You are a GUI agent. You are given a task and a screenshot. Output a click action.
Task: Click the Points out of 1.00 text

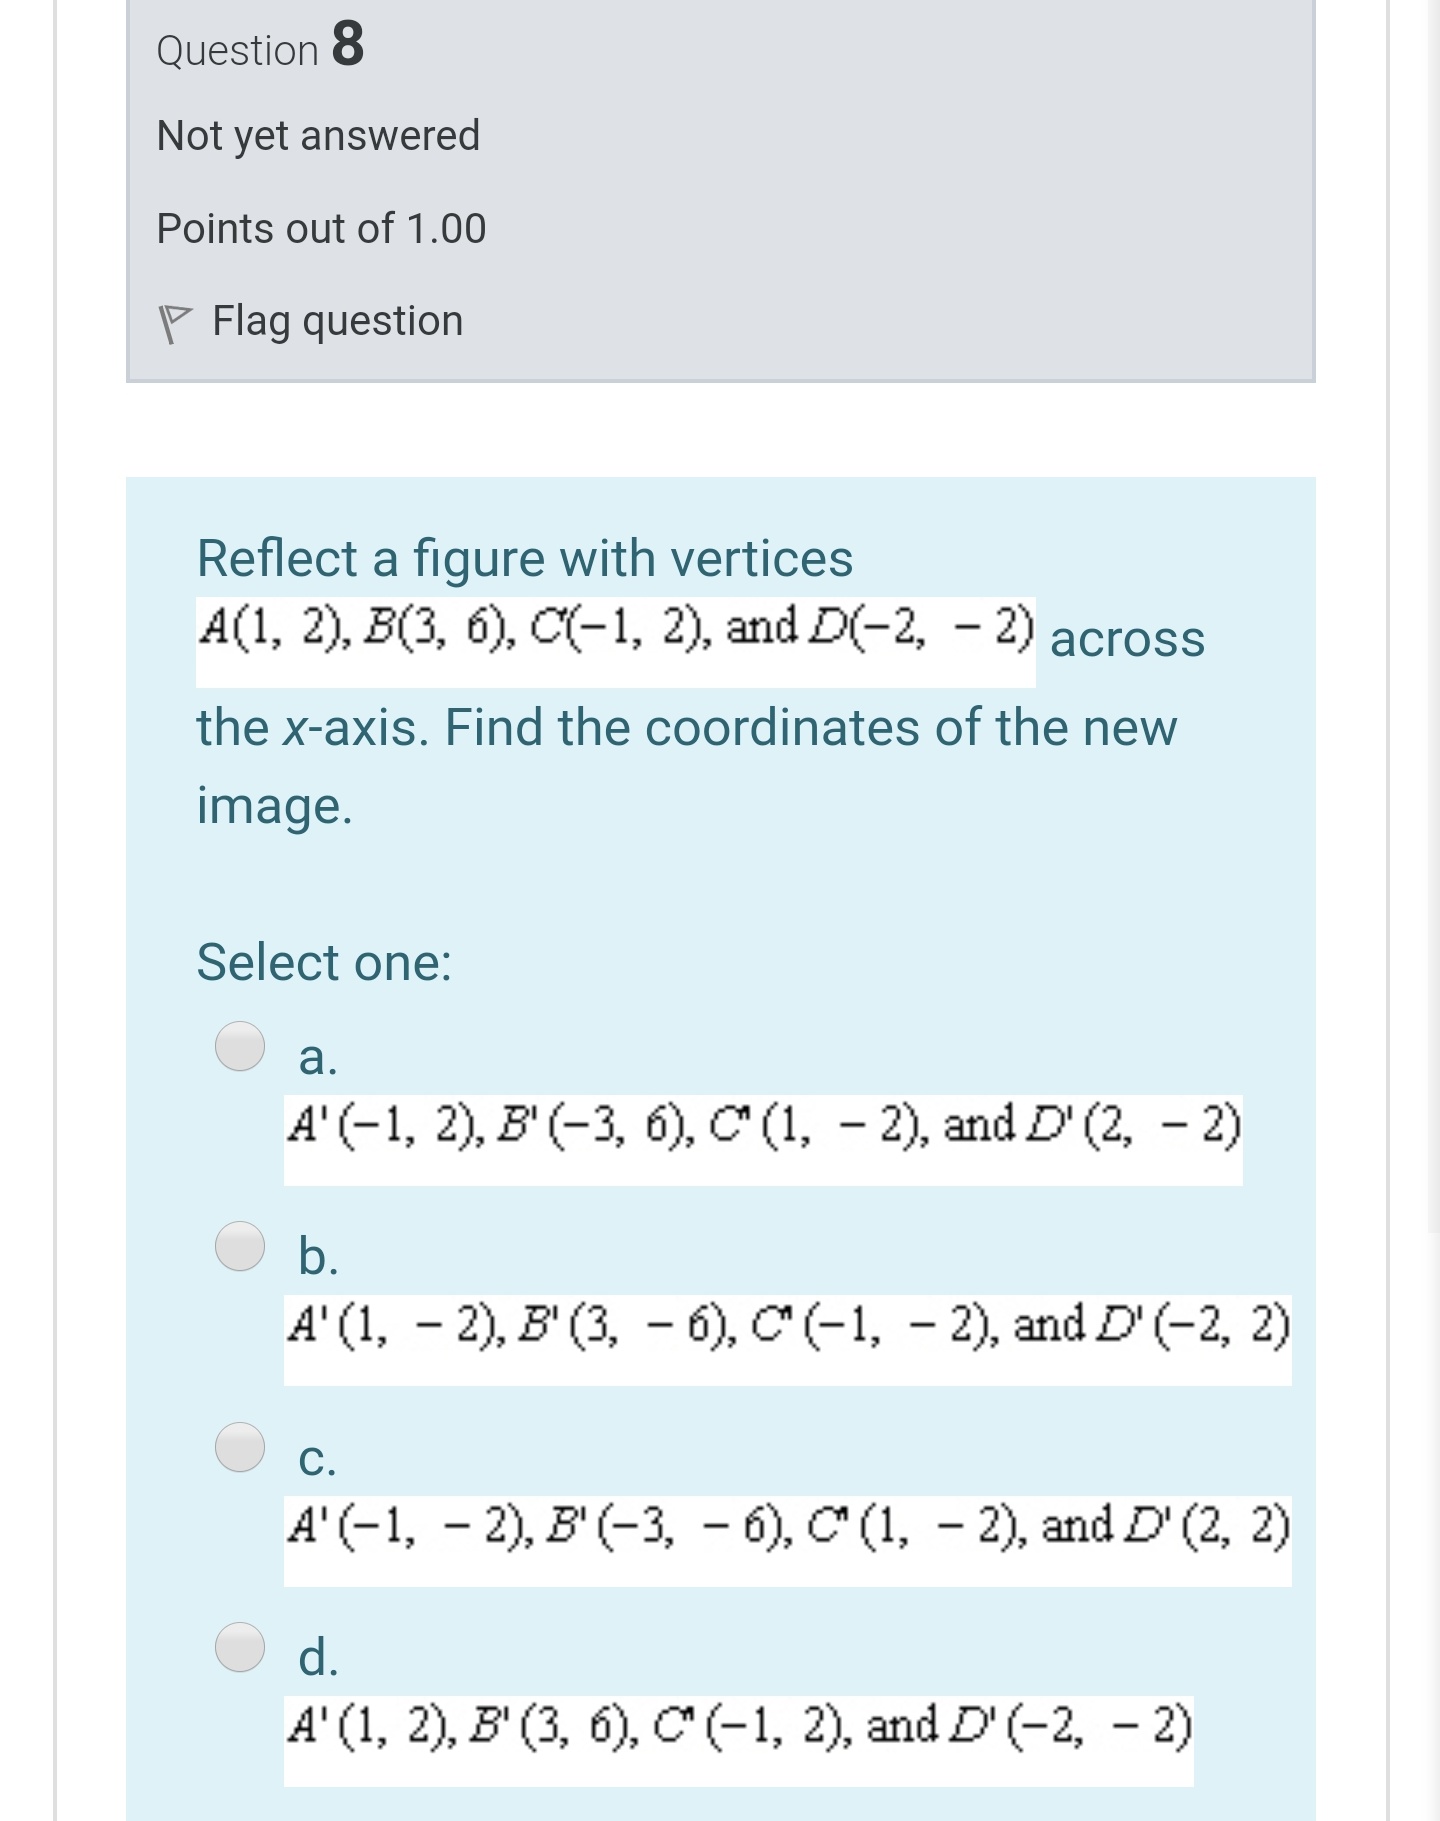pyautogui.click(x=321, y=228)
